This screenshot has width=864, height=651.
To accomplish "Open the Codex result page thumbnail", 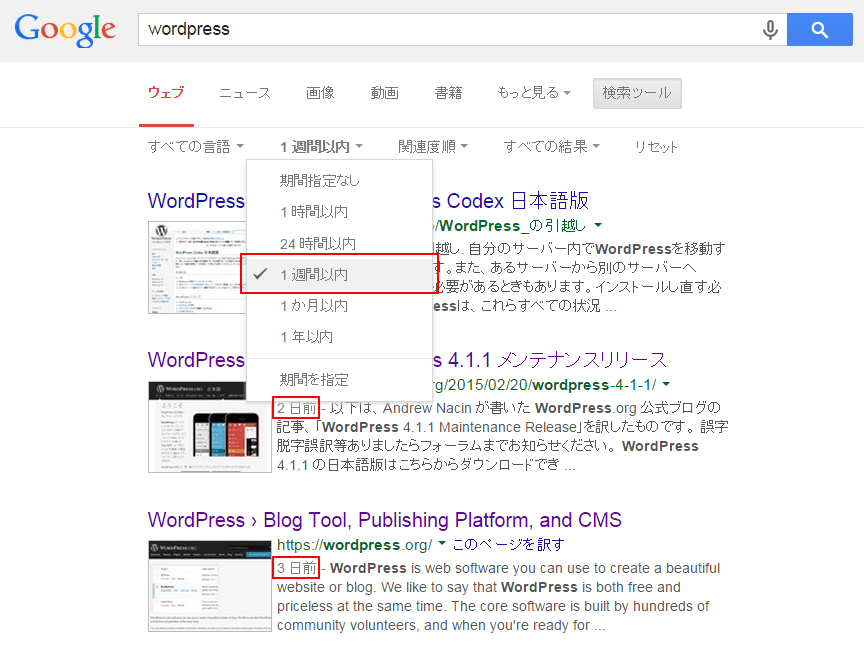I will (x=197, y=267).
